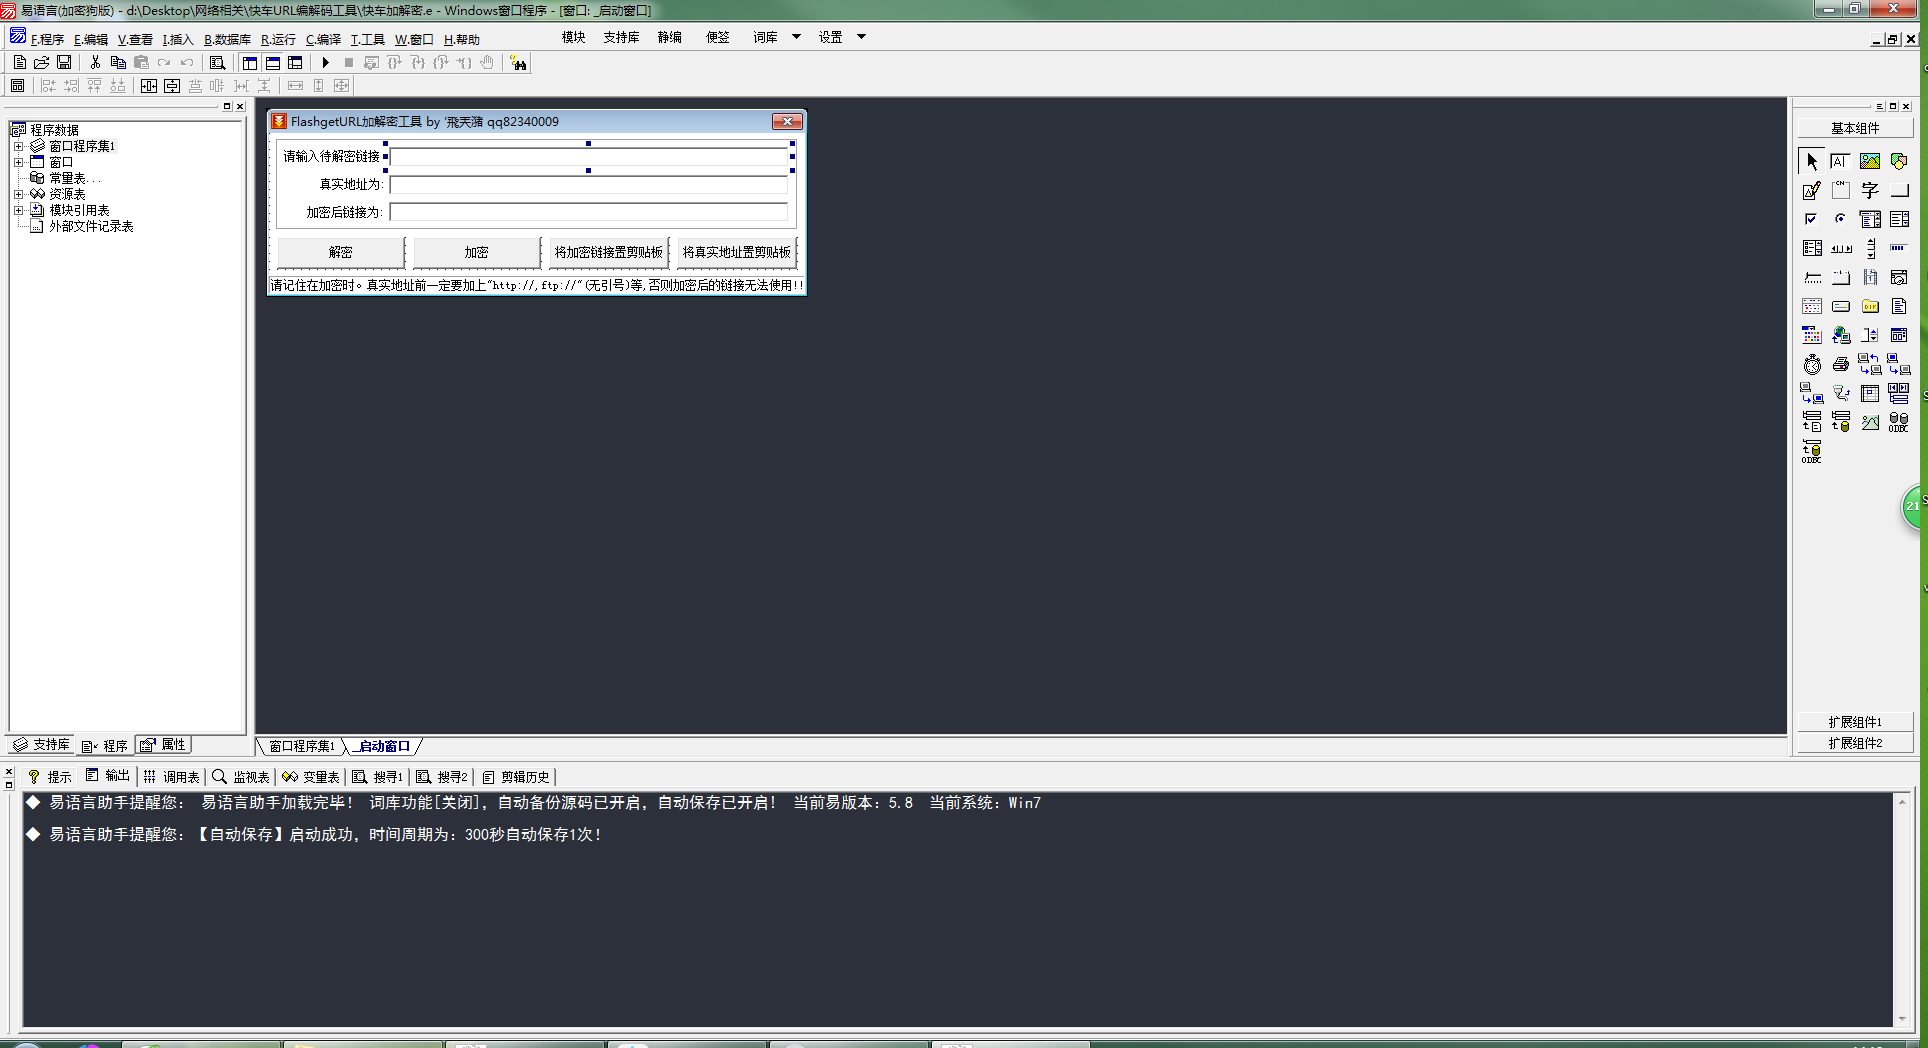Image resolution: width=1928 pixels, height=1048 pixels.
Task: Select the printer component icon
Action: [x=1841, y=364]
